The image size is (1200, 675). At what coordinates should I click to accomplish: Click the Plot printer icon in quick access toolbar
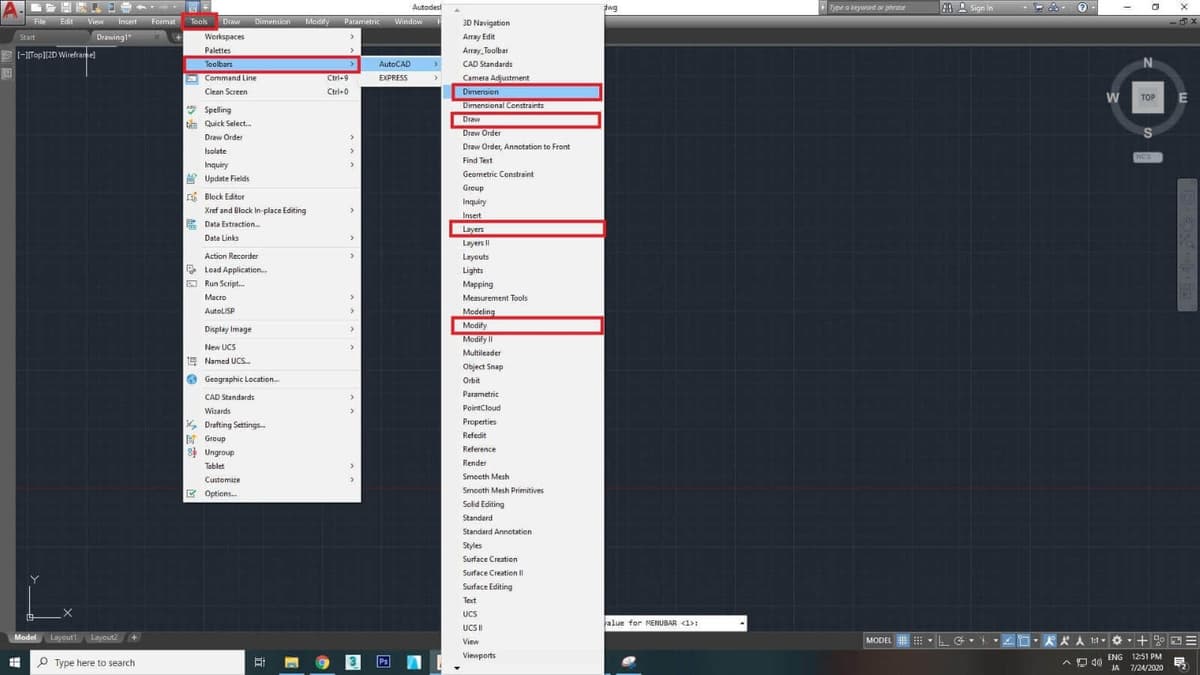coord(126,7)
